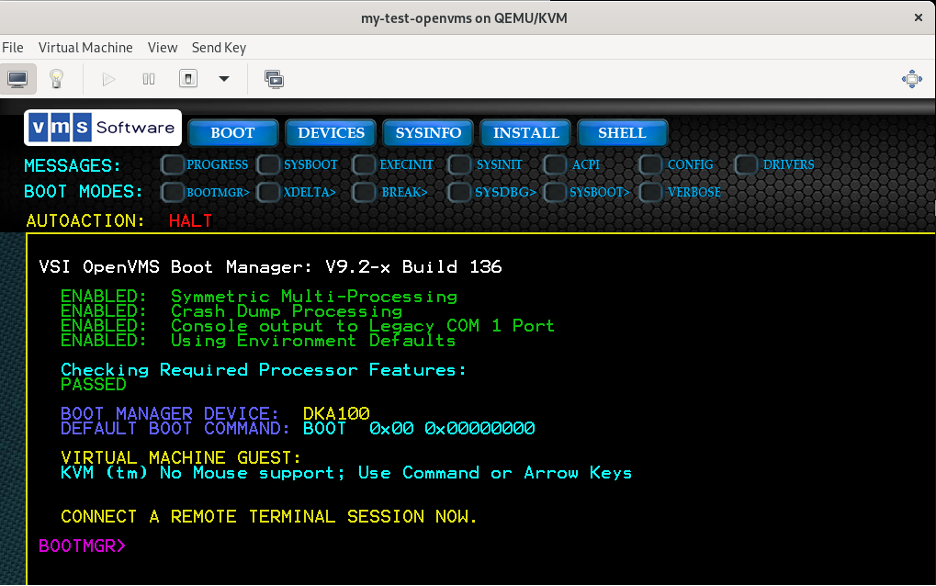The width and height of the screenshot is (936, 586).
Task: Click the VMS Software logo
Action: pos(101,128)
